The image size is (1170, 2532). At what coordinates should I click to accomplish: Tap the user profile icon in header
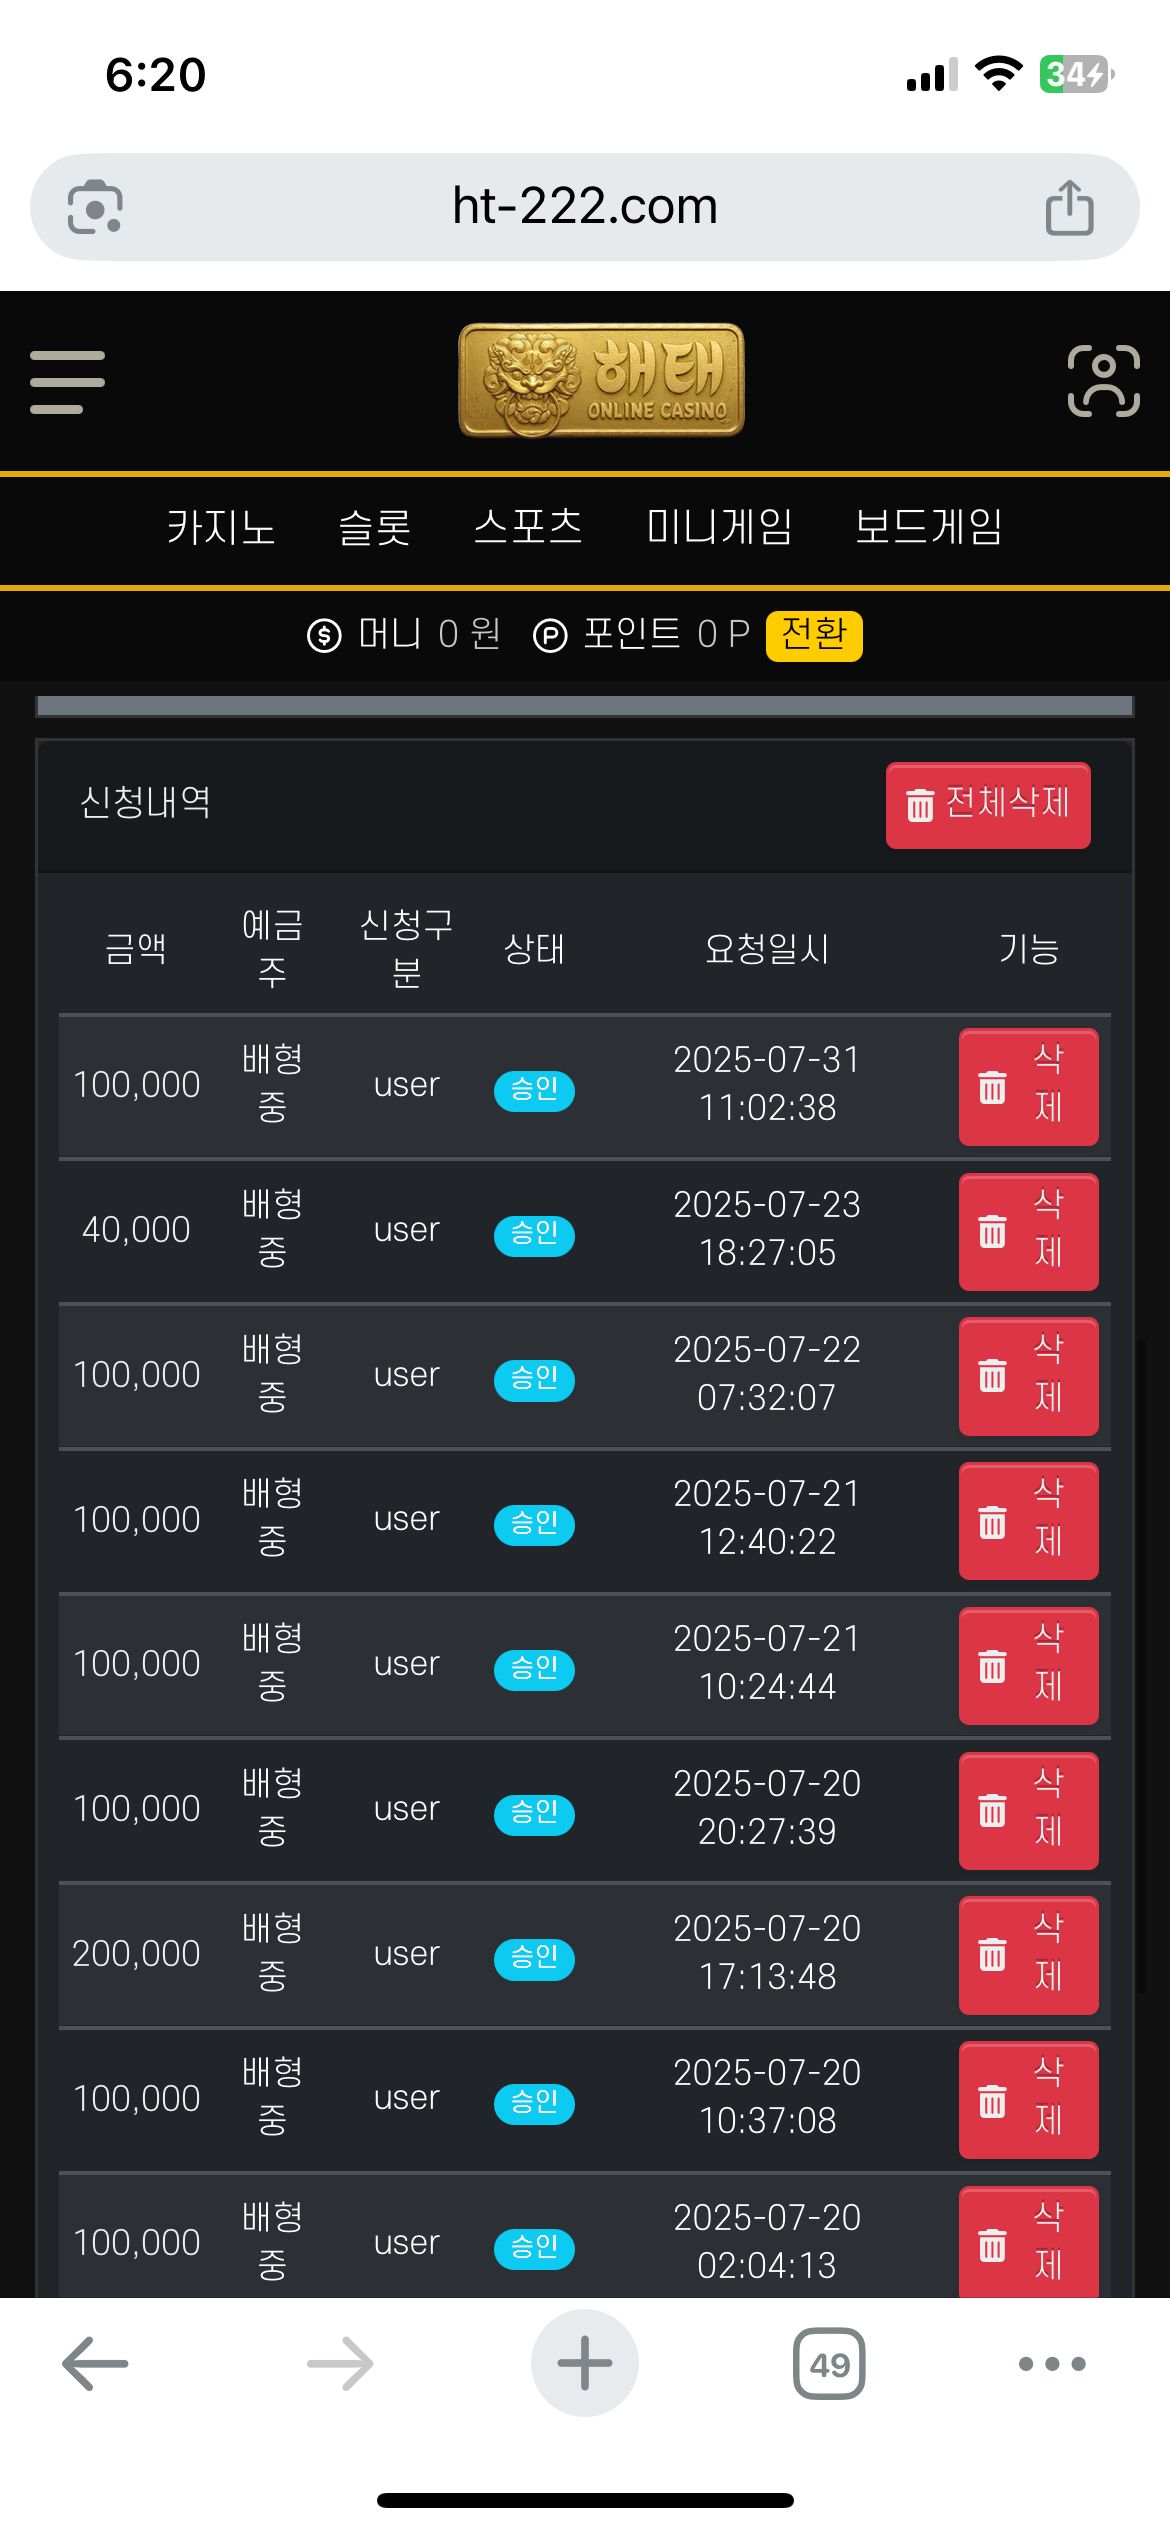click(1103, 381)
